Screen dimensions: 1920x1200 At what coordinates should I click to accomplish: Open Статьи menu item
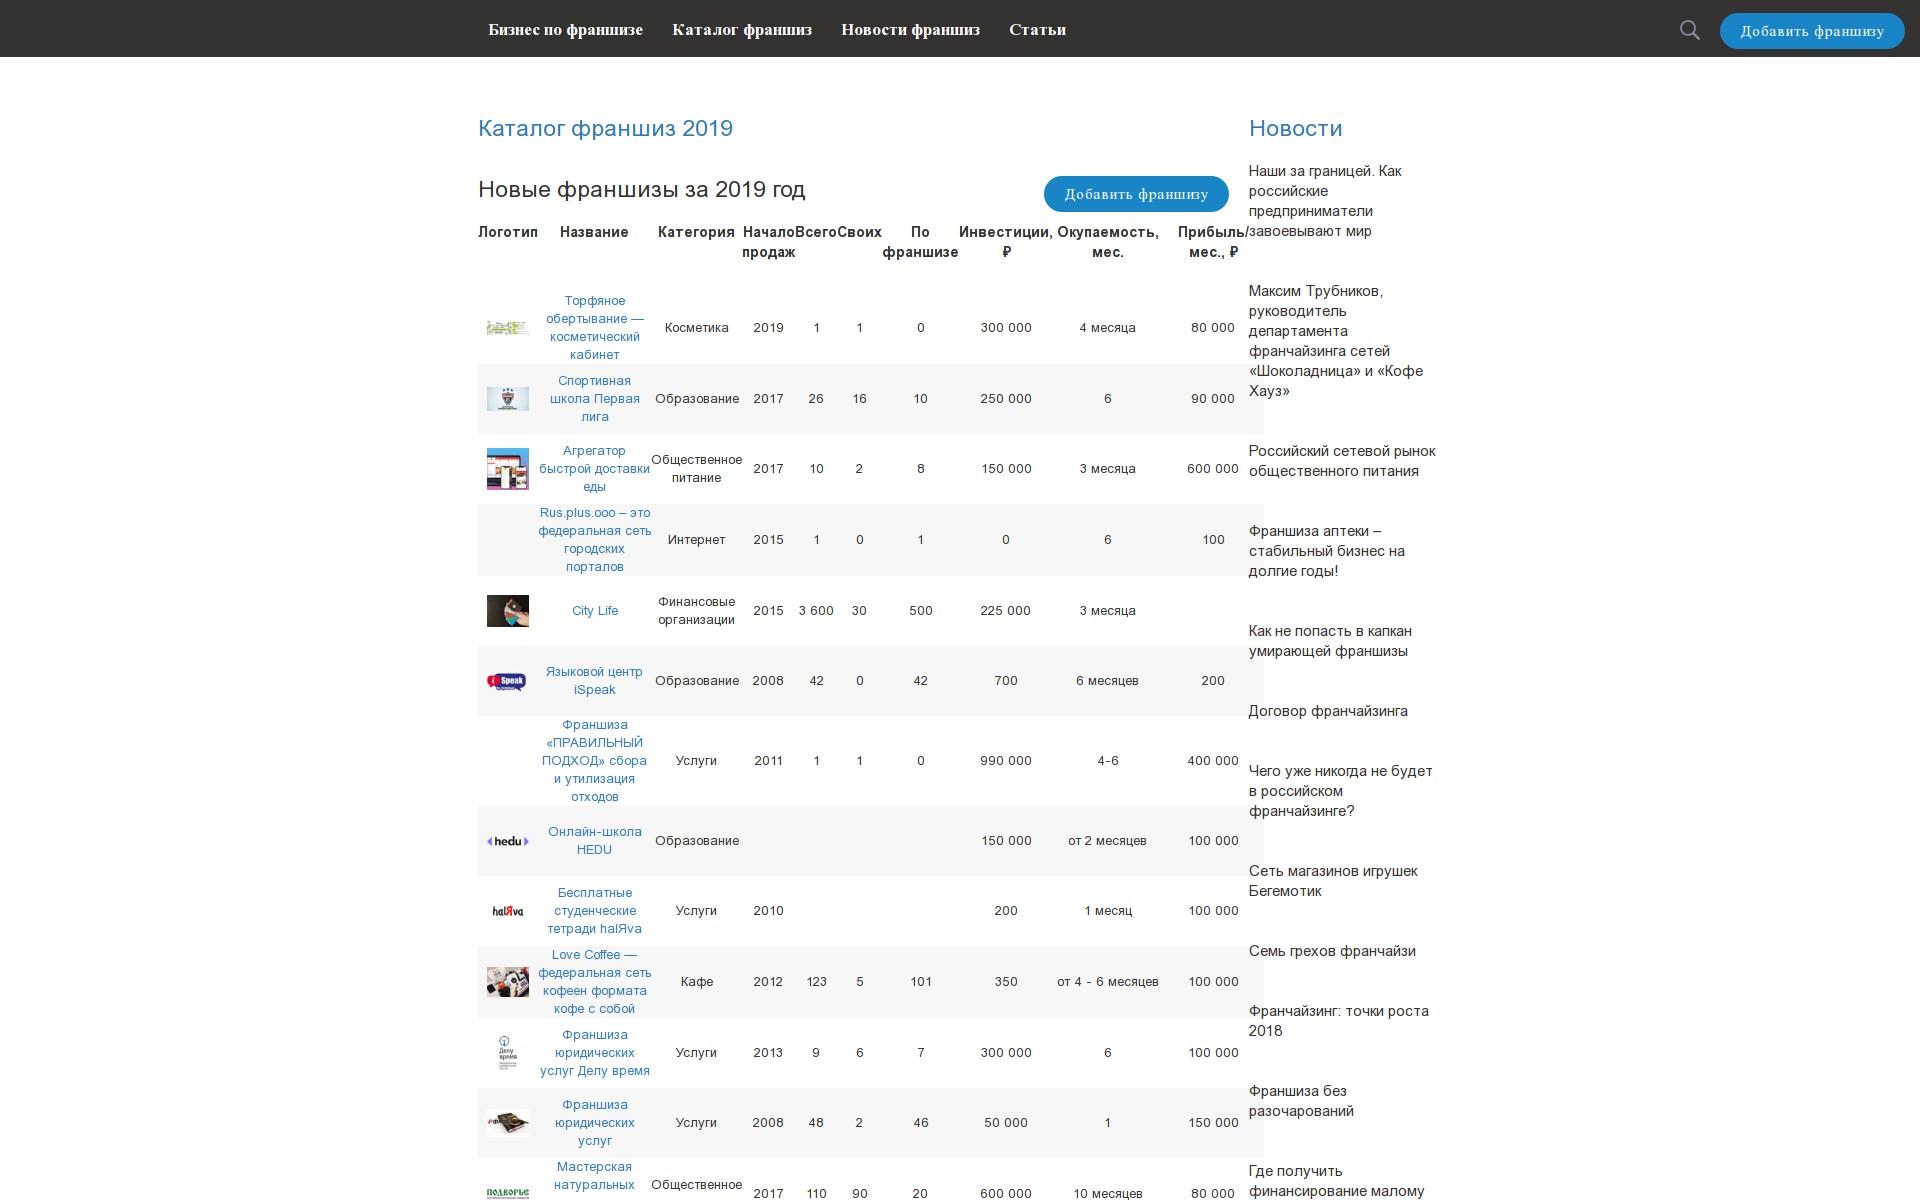(1037, 30)
